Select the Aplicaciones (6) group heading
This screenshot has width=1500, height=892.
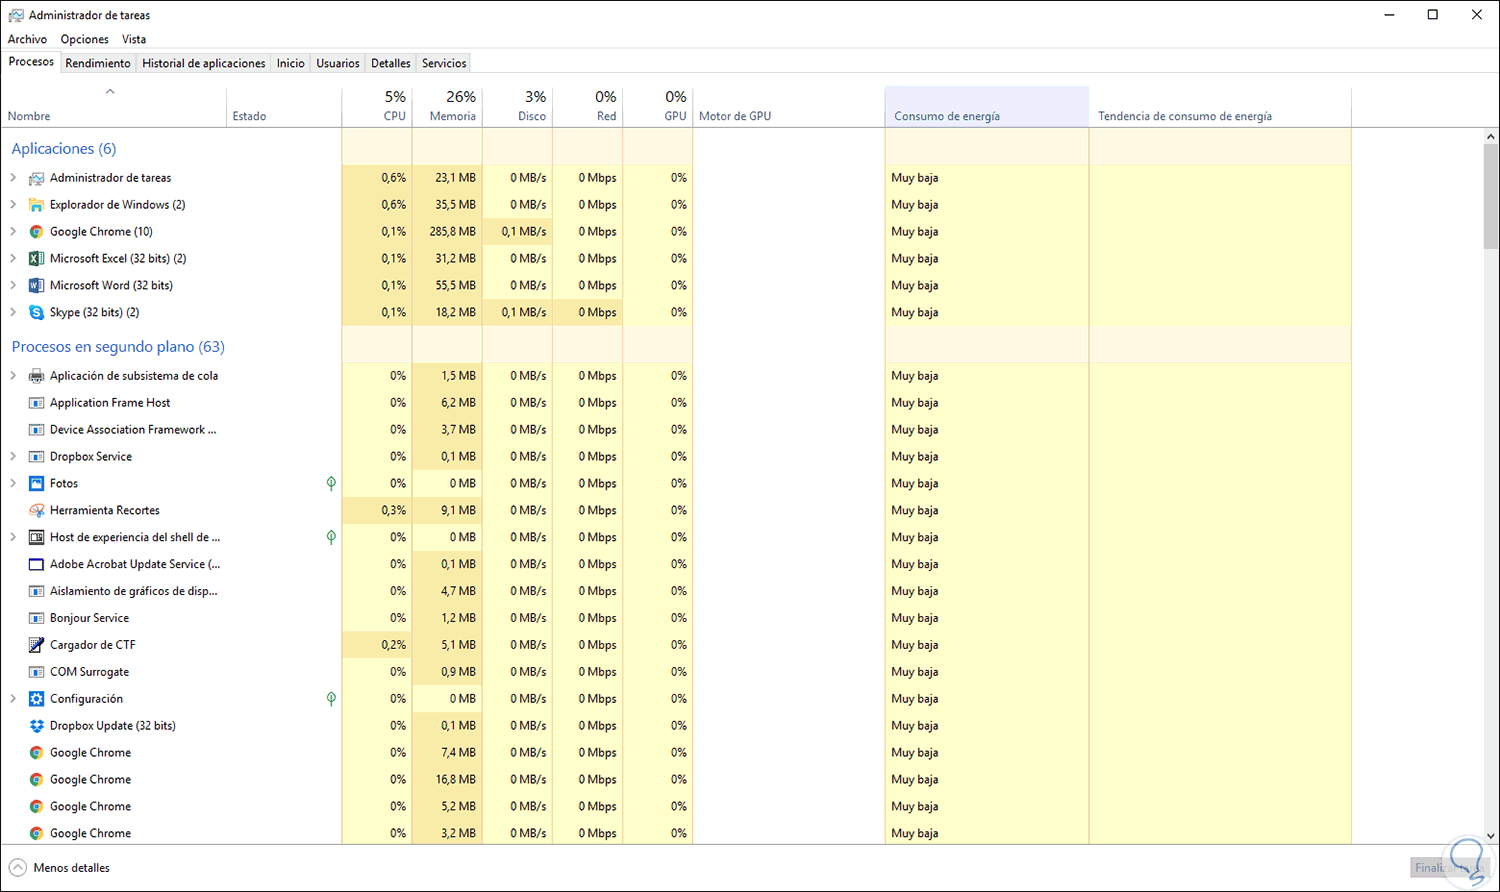point(64,148)
